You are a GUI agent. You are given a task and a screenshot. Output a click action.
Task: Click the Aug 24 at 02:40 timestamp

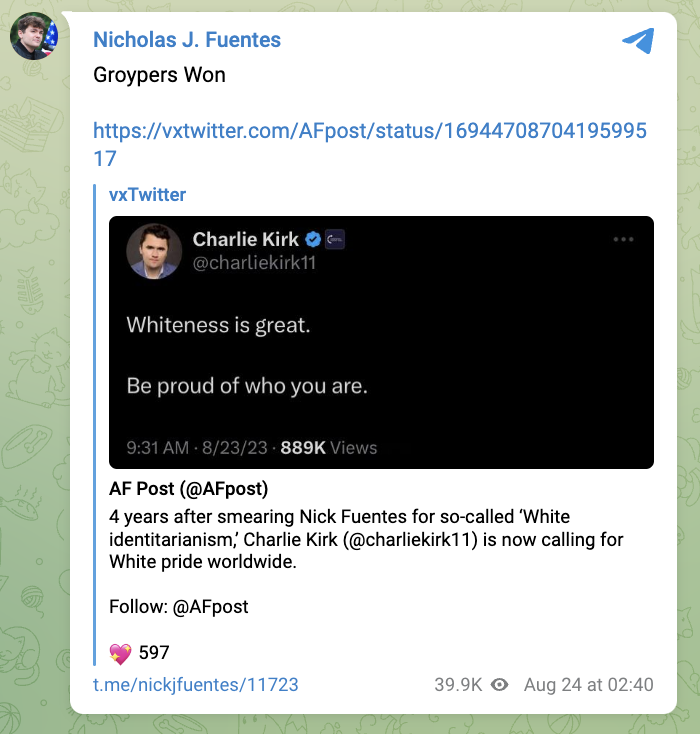(588, 685)
